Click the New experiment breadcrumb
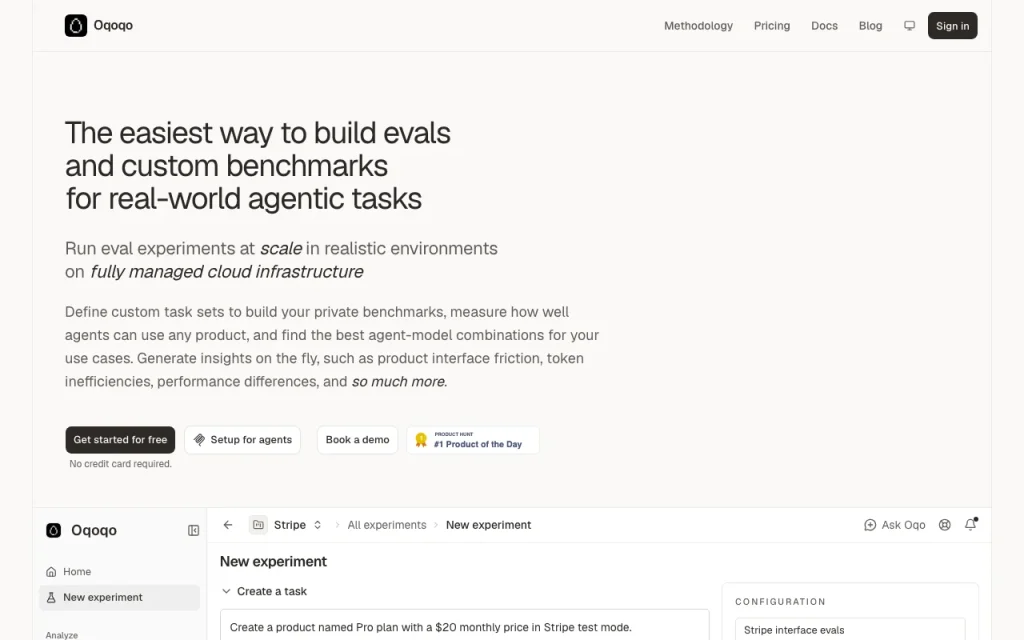1024x640 pixels. pyautogui.click(x=488, y=525)
